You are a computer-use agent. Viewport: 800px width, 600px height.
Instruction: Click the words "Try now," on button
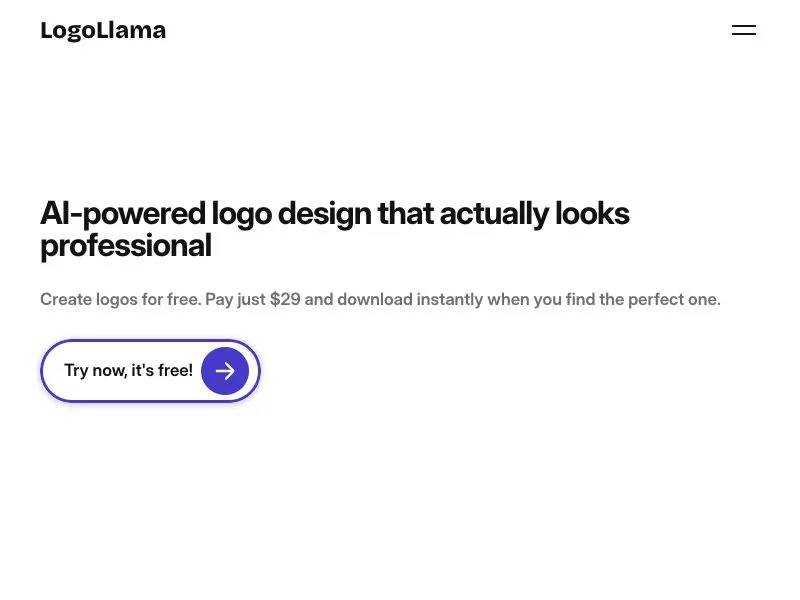(x=95, y=370)
